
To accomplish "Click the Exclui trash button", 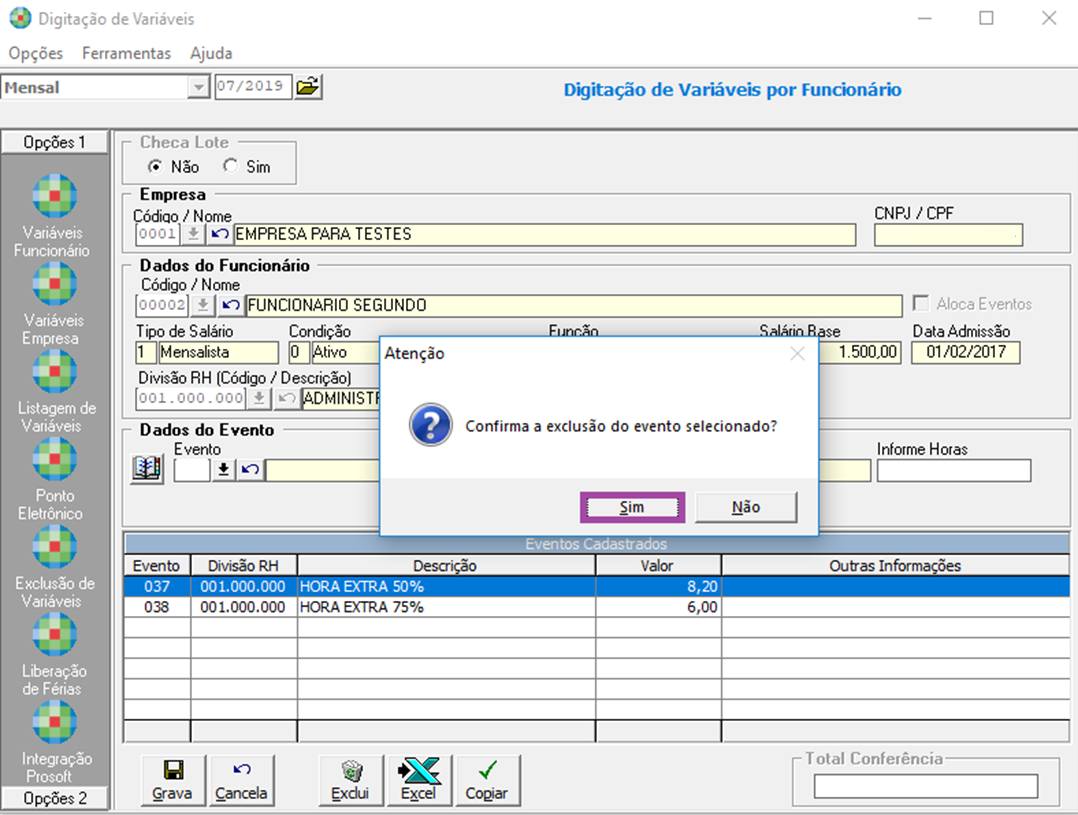I will coord(351,781).
